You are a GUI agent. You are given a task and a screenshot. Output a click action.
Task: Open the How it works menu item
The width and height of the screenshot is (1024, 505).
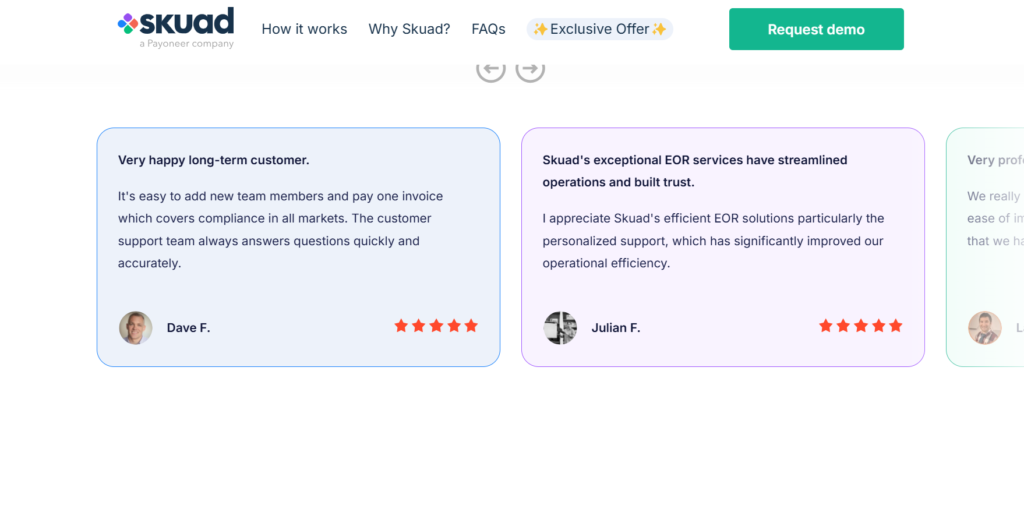[x=304, y=29]
